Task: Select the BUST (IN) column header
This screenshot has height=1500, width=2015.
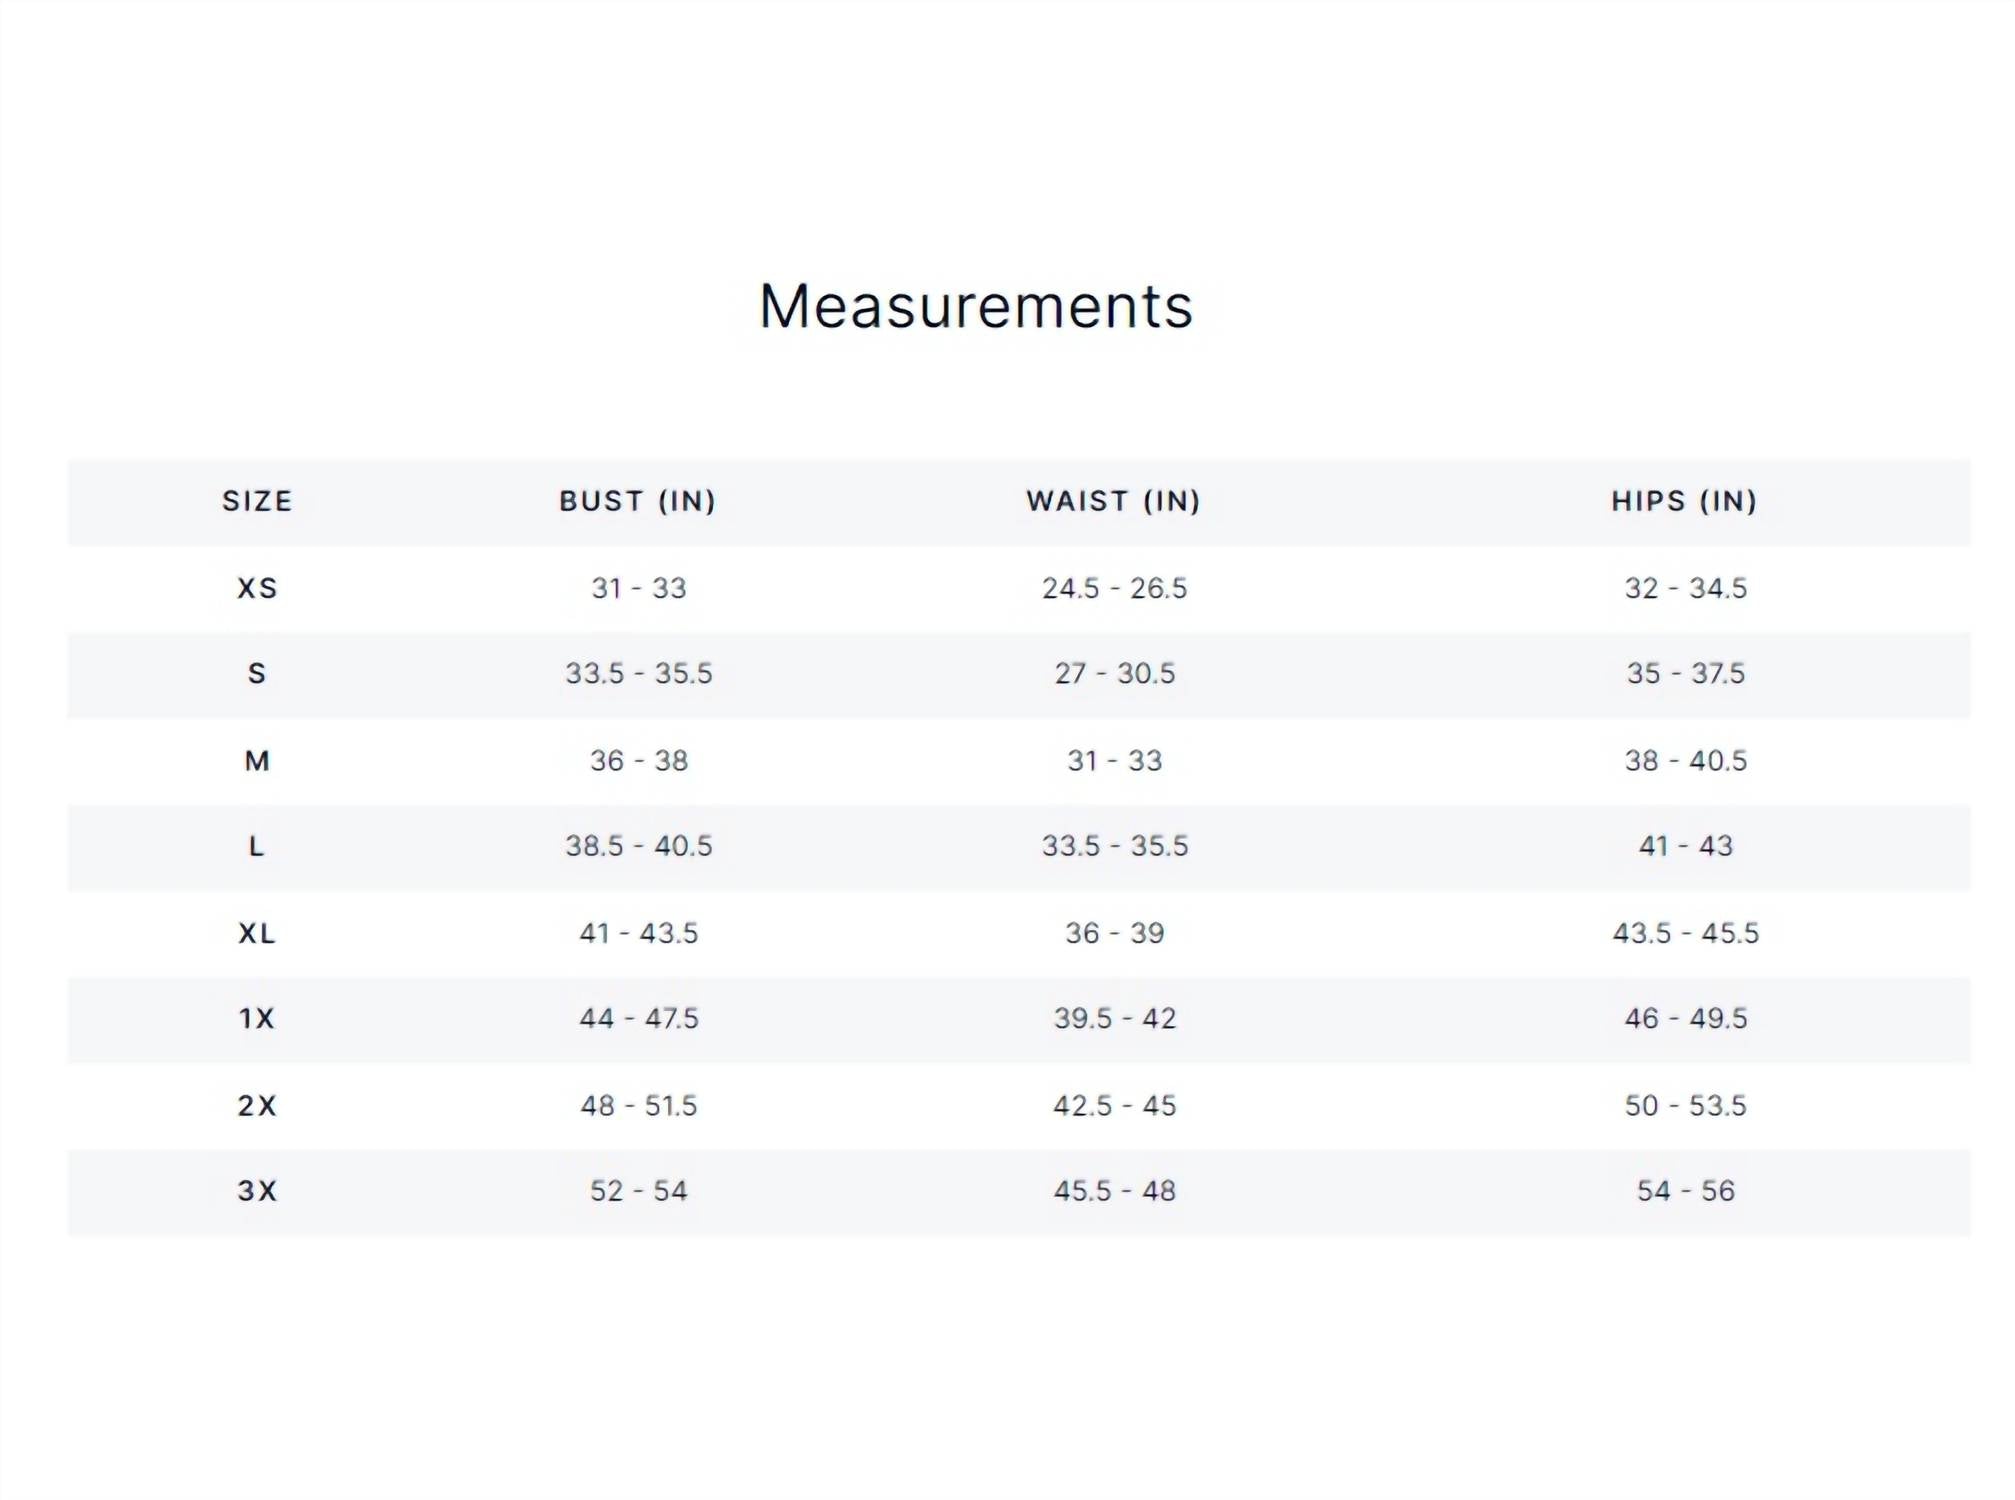Action: click(x=638, y=501)
